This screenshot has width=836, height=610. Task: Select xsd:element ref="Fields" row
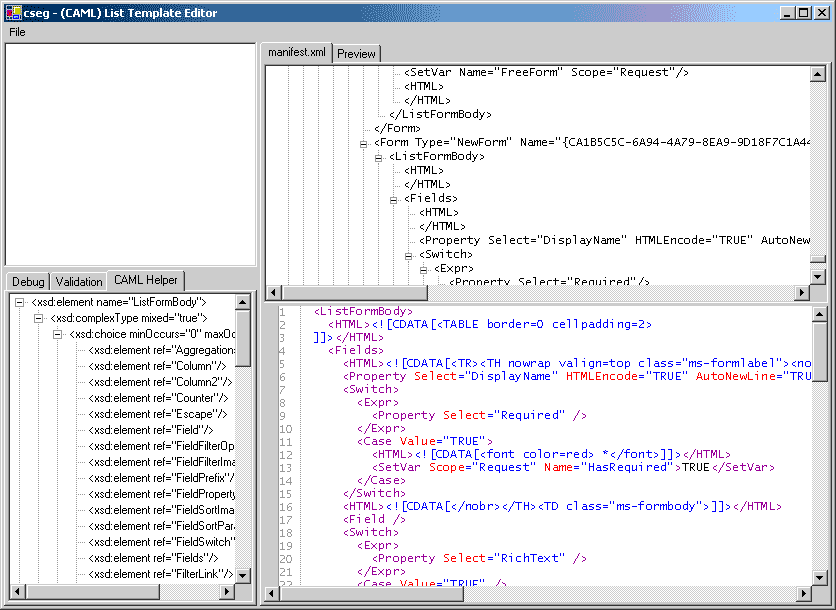pyautogui.click(x=153, y=558)
